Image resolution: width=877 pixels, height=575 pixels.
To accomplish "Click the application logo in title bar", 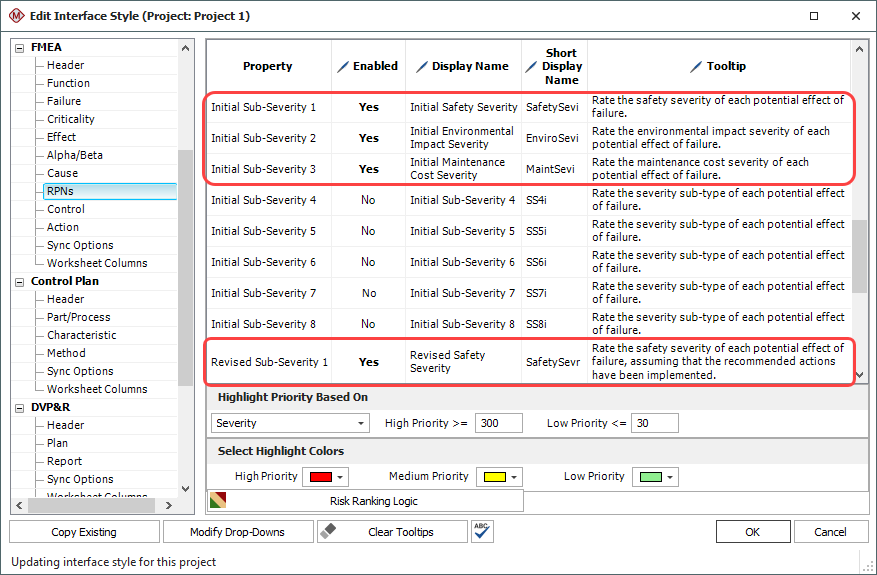I will (17, 16).
